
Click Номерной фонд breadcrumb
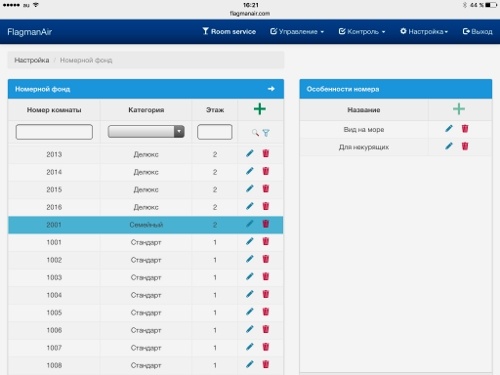(86, 60)
